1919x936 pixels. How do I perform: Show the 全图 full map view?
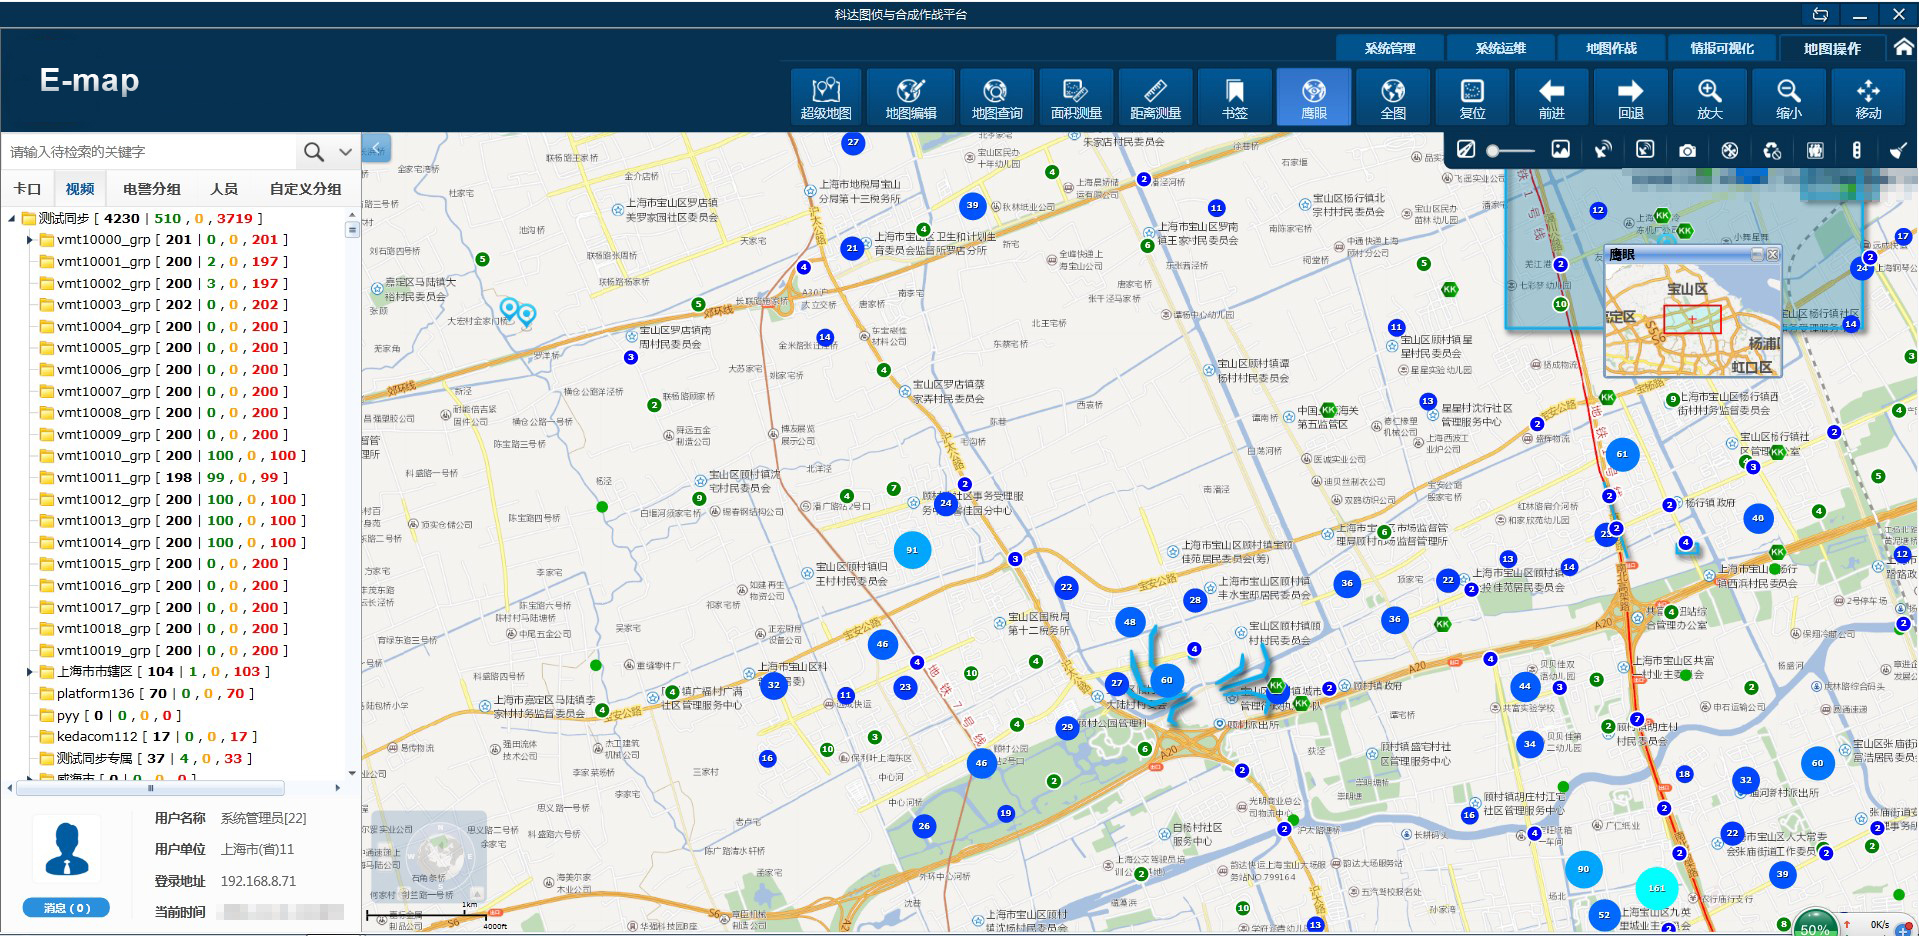click(1393, 97)
